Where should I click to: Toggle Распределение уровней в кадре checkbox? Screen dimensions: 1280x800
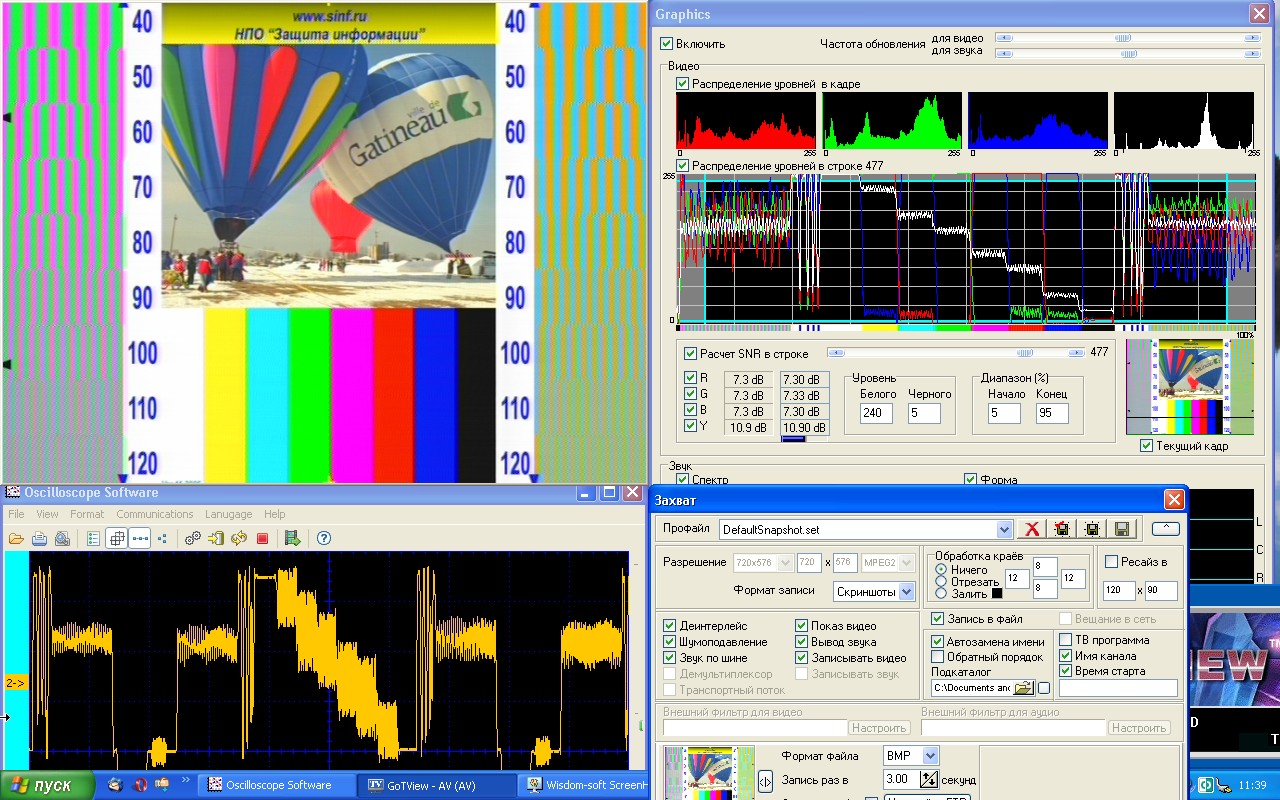click(x=683, y=84)
